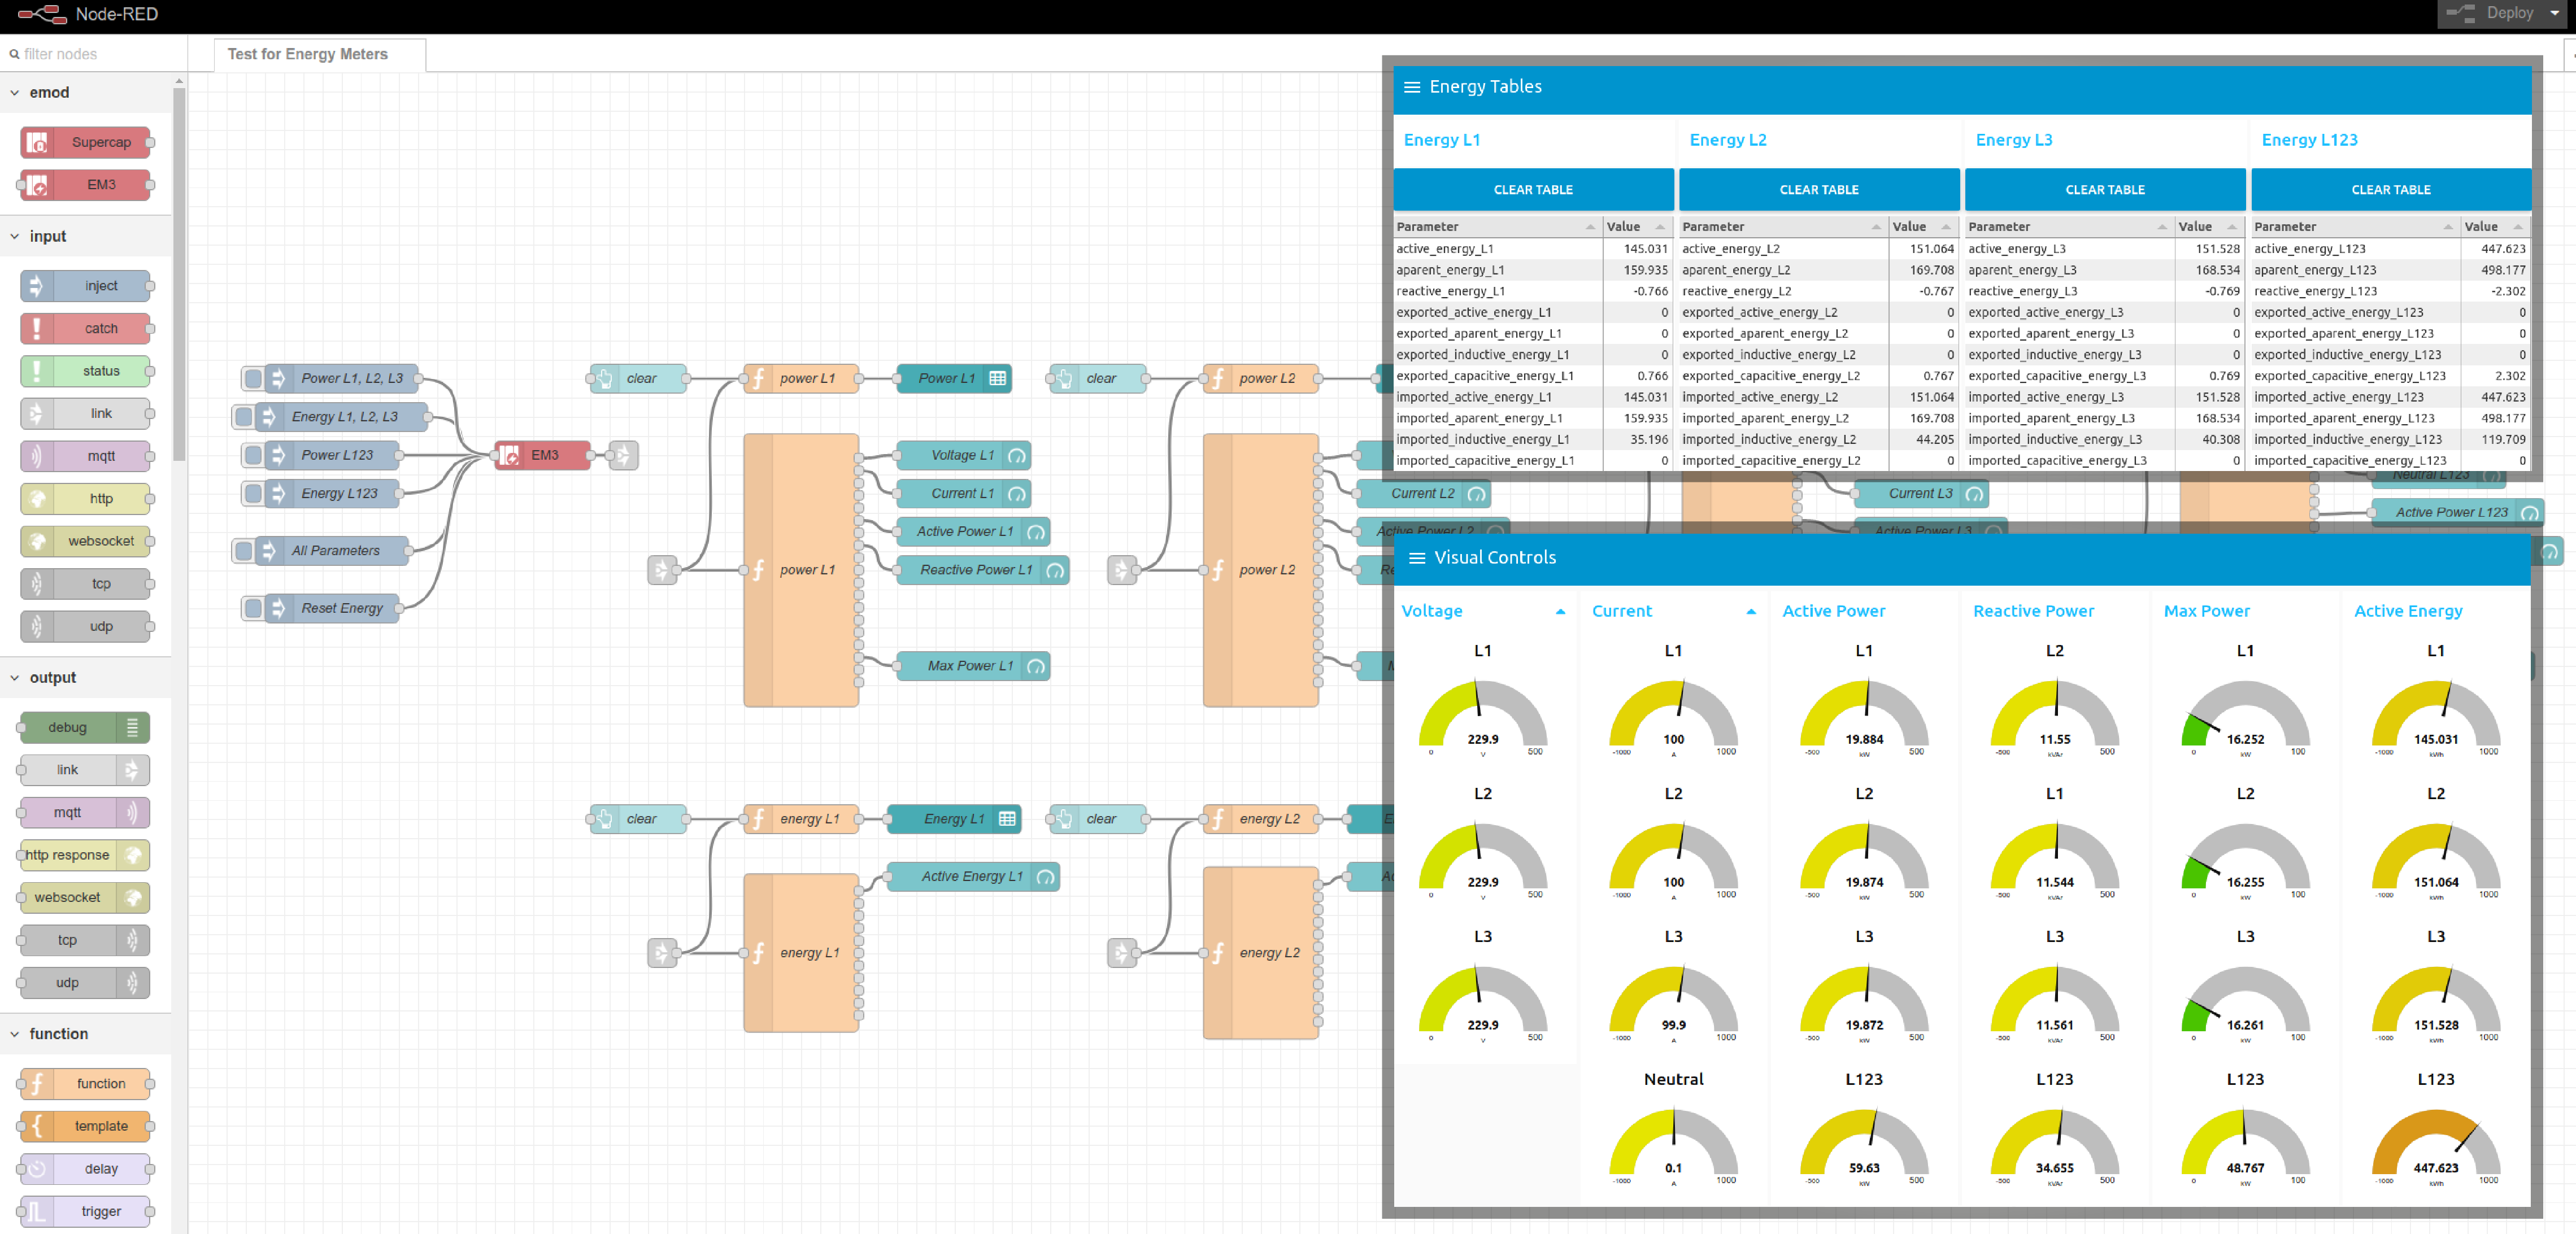The height and width of the screenshot is (1234, 2576).
Task: Switch to the 'Test for Energy Meters' tab
Action: coord(308,54)
